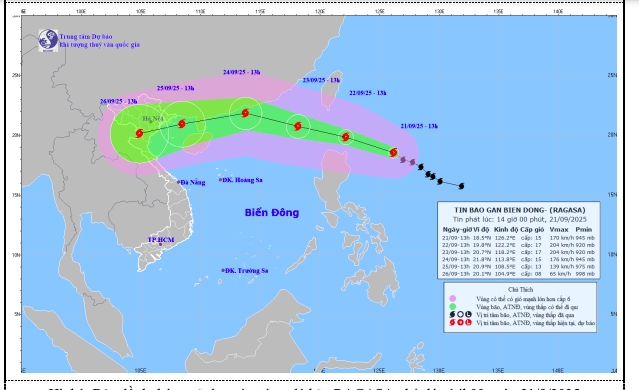Click the red storm symbol in the legend
This screenshot has height=390, width=639.
(x=452, y=322)
